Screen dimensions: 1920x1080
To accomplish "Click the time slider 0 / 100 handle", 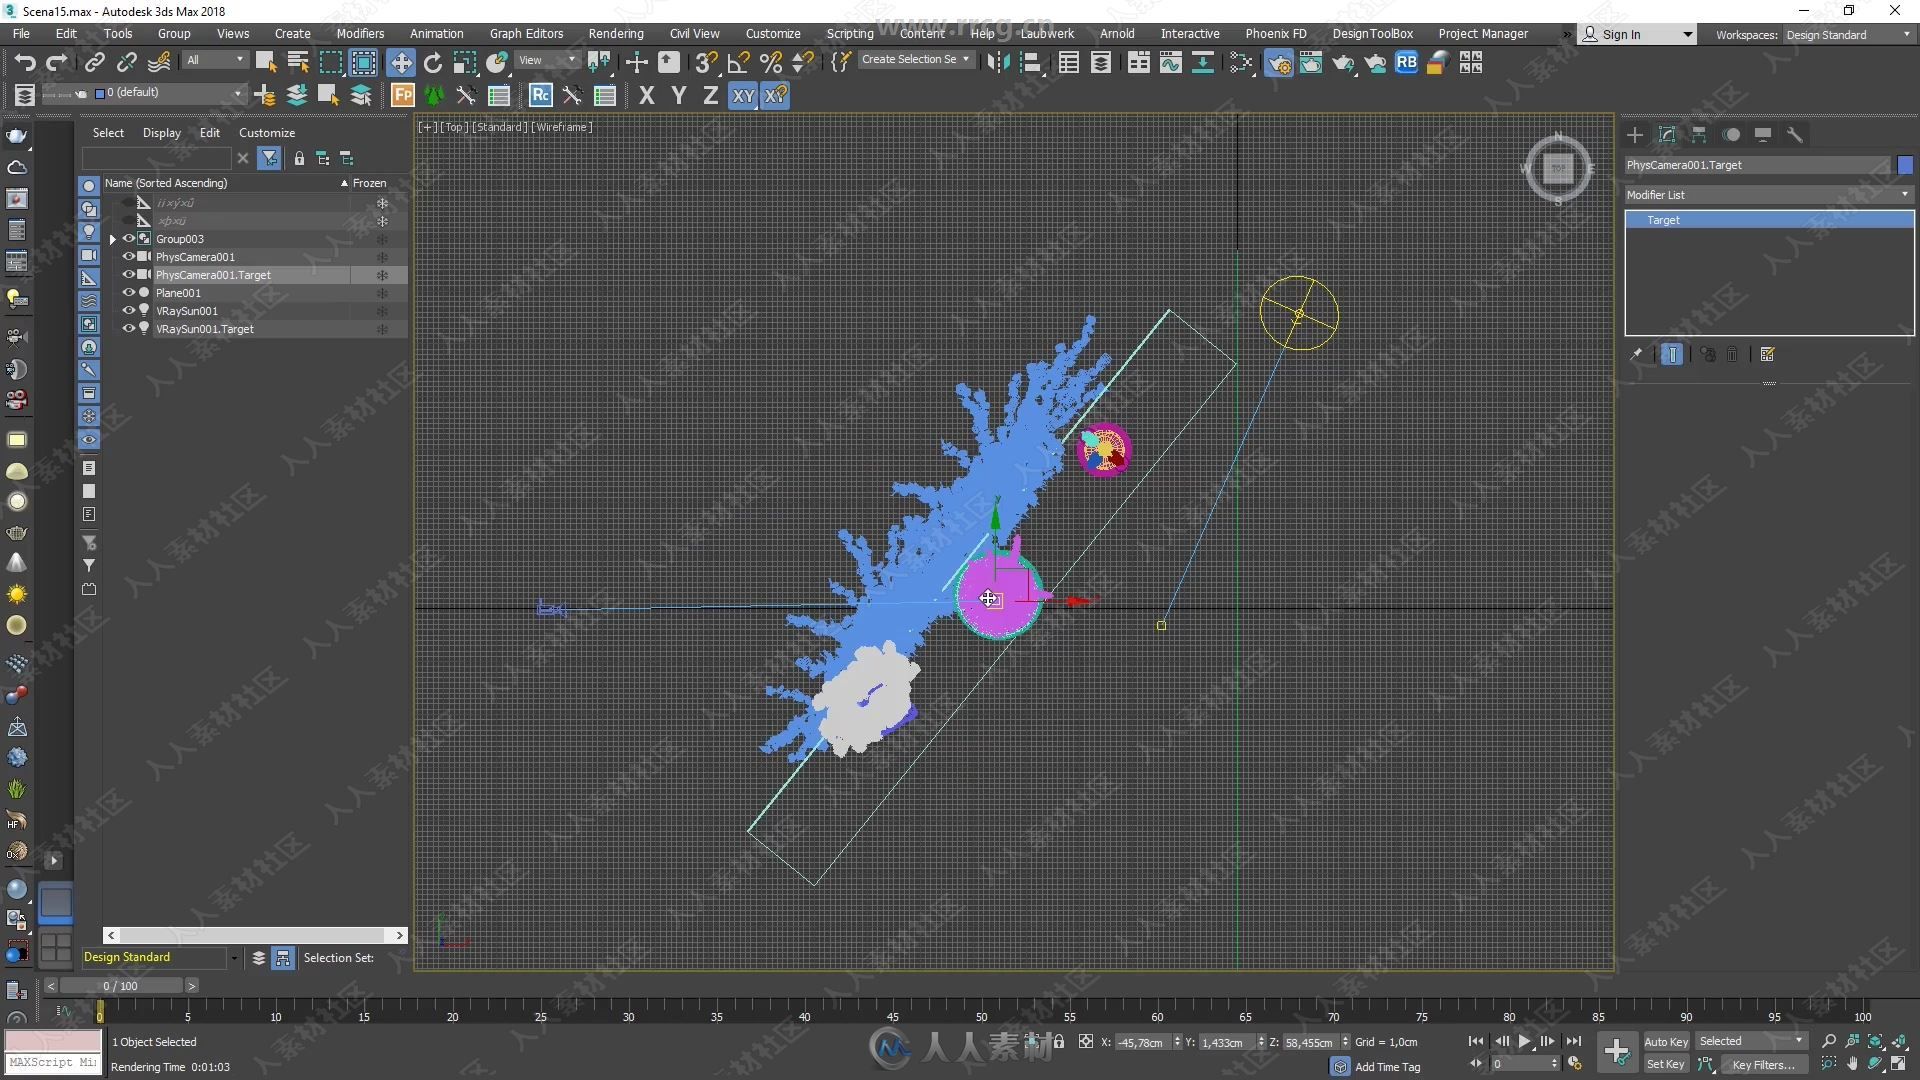I will click(120, 986).
